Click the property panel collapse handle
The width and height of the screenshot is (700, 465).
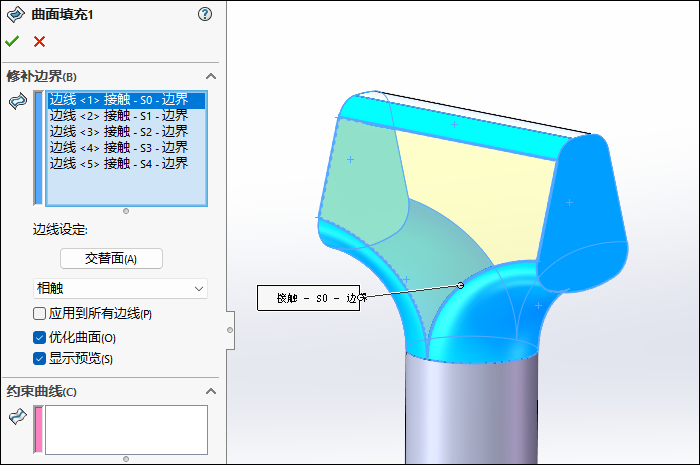pyautogui.click(x=229, y=329)
